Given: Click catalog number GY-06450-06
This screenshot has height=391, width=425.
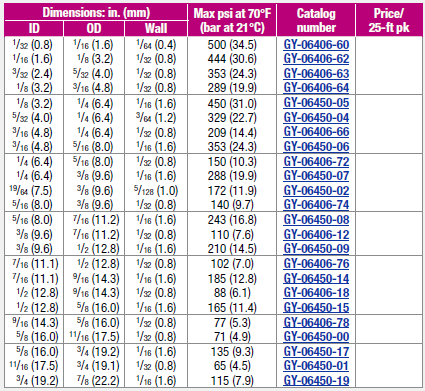Looking at the screenshot, I should point(316,147).
